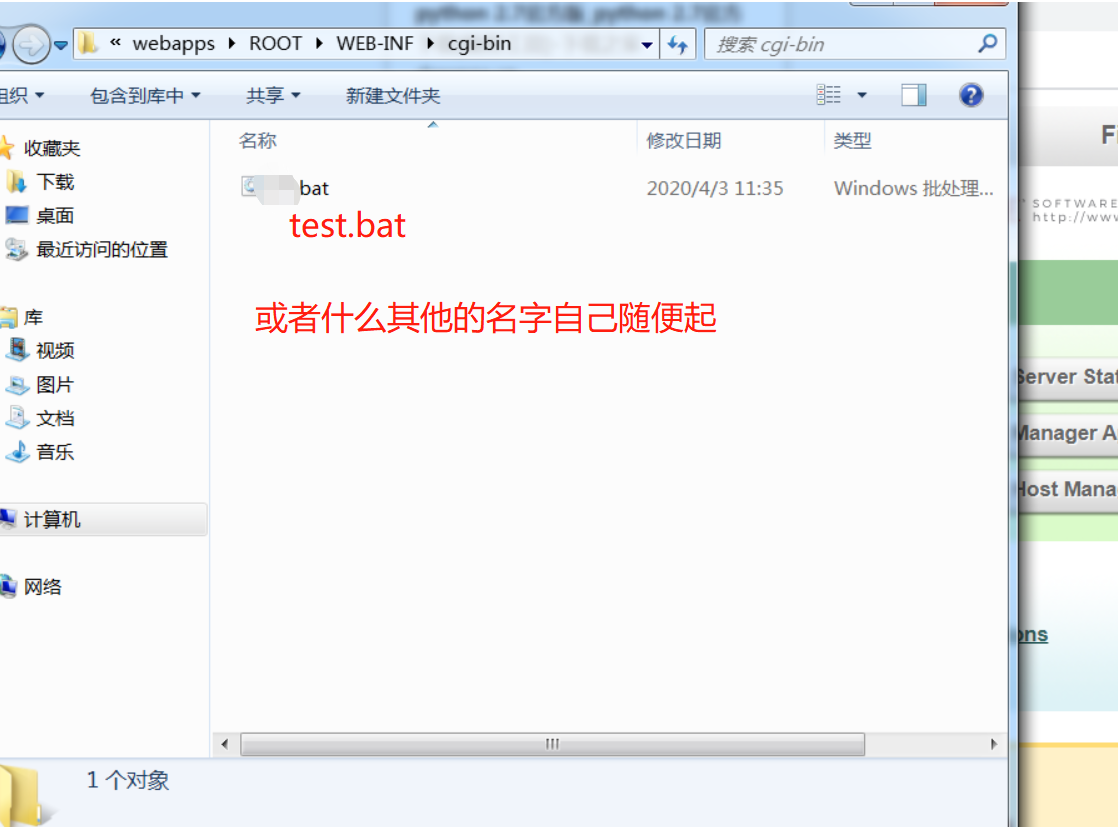Click Manager App in the browser window

point(1067,433)
